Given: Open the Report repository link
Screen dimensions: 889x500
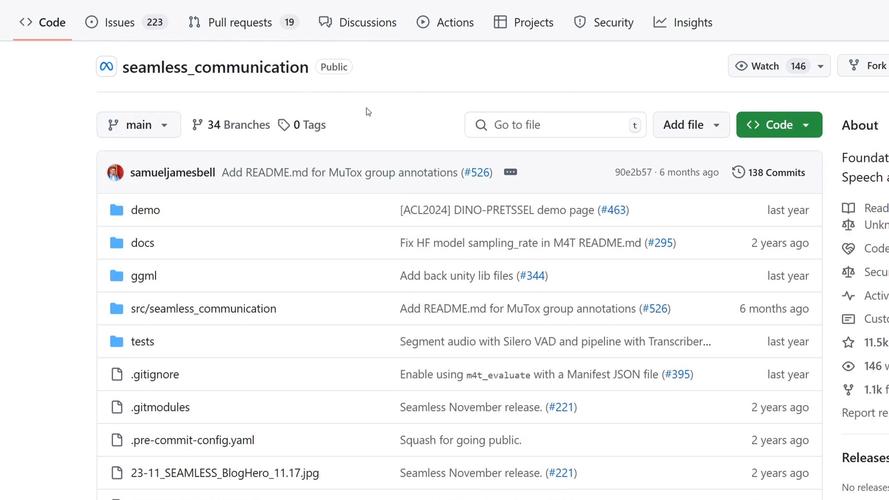Looking at the screenshot, I should [865, 413].
